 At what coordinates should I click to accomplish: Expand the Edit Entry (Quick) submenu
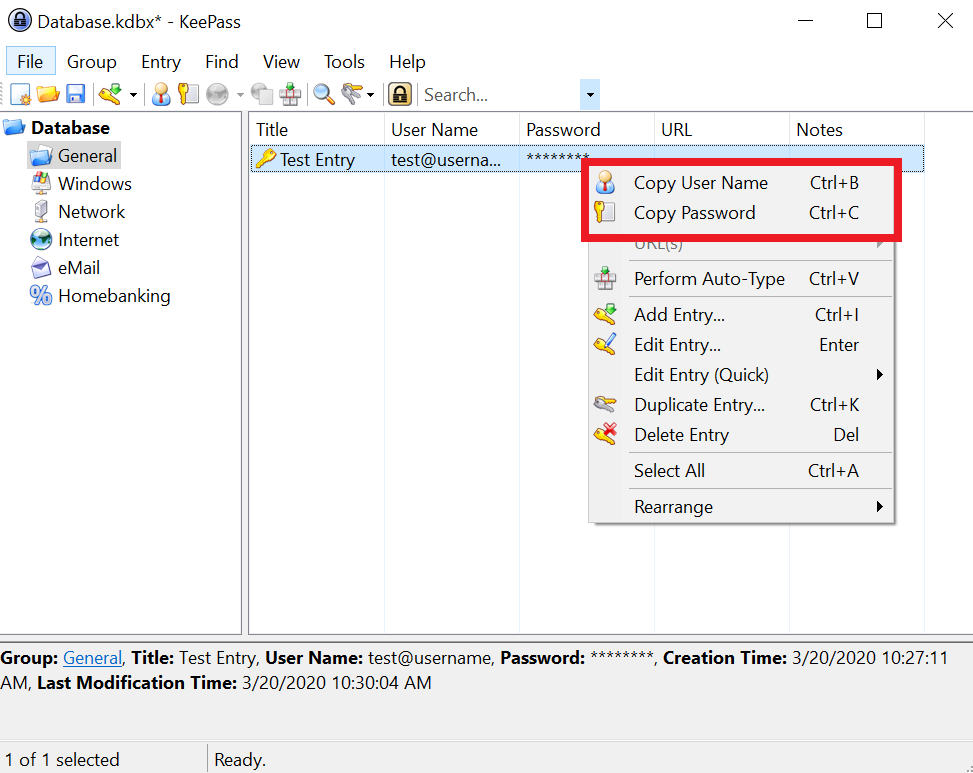pyautogui.click(x=879, y=375)
